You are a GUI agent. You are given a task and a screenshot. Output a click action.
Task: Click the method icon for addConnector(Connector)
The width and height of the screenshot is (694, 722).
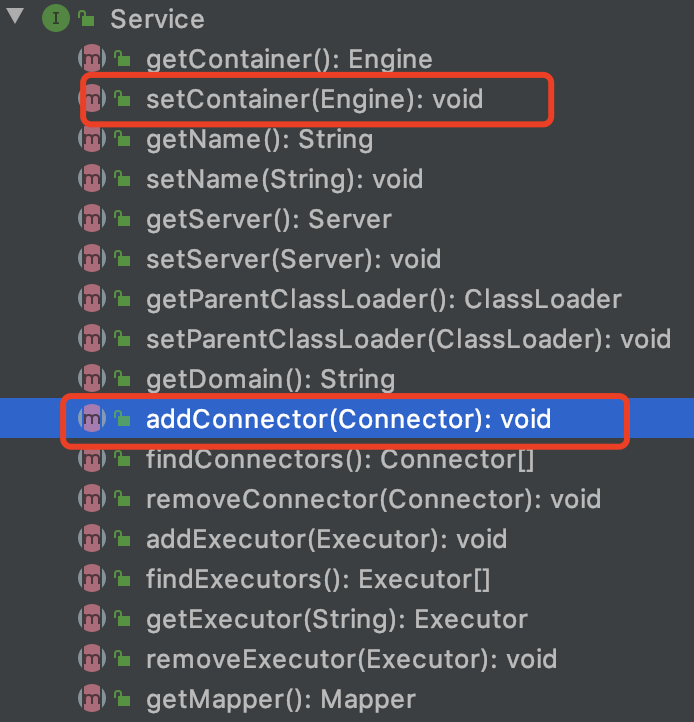(92, 418)
